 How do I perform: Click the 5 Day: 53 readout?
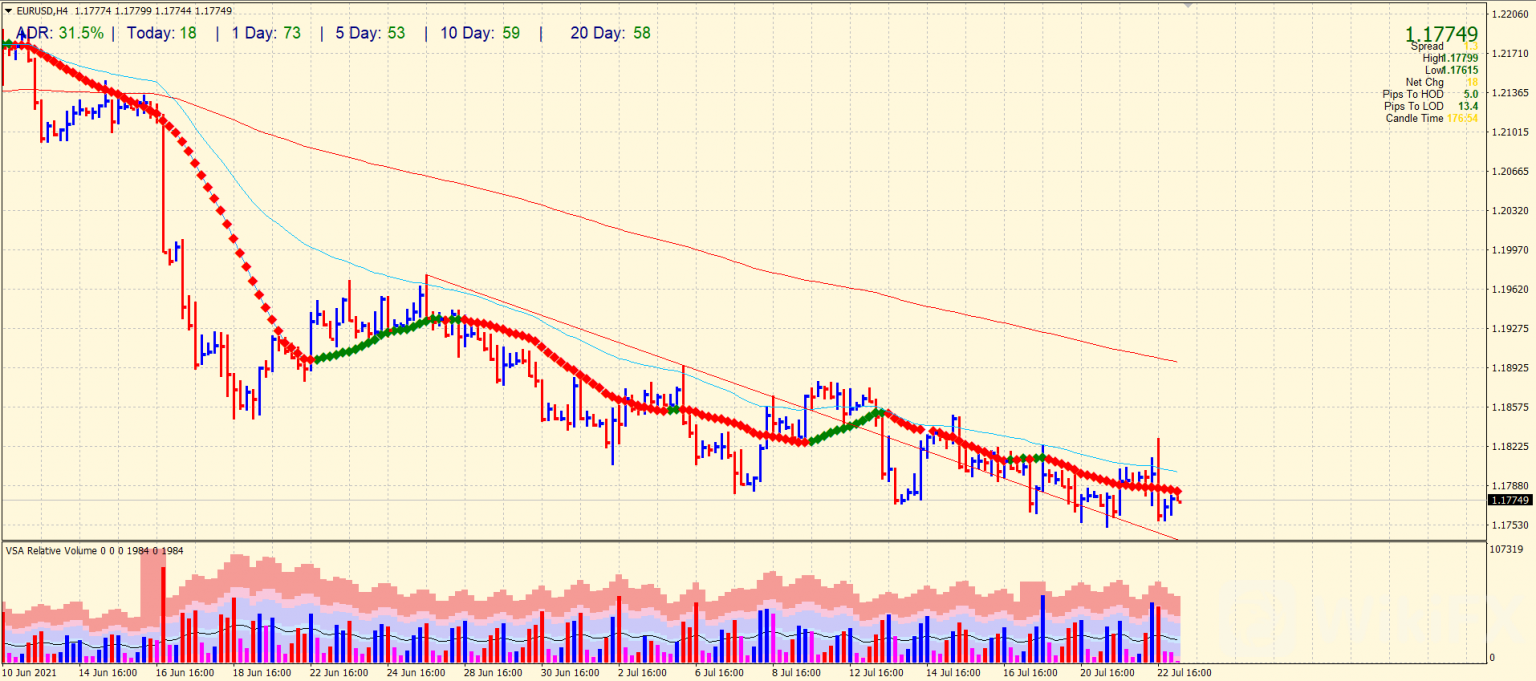pyautogui.click(x=370, y=33)
